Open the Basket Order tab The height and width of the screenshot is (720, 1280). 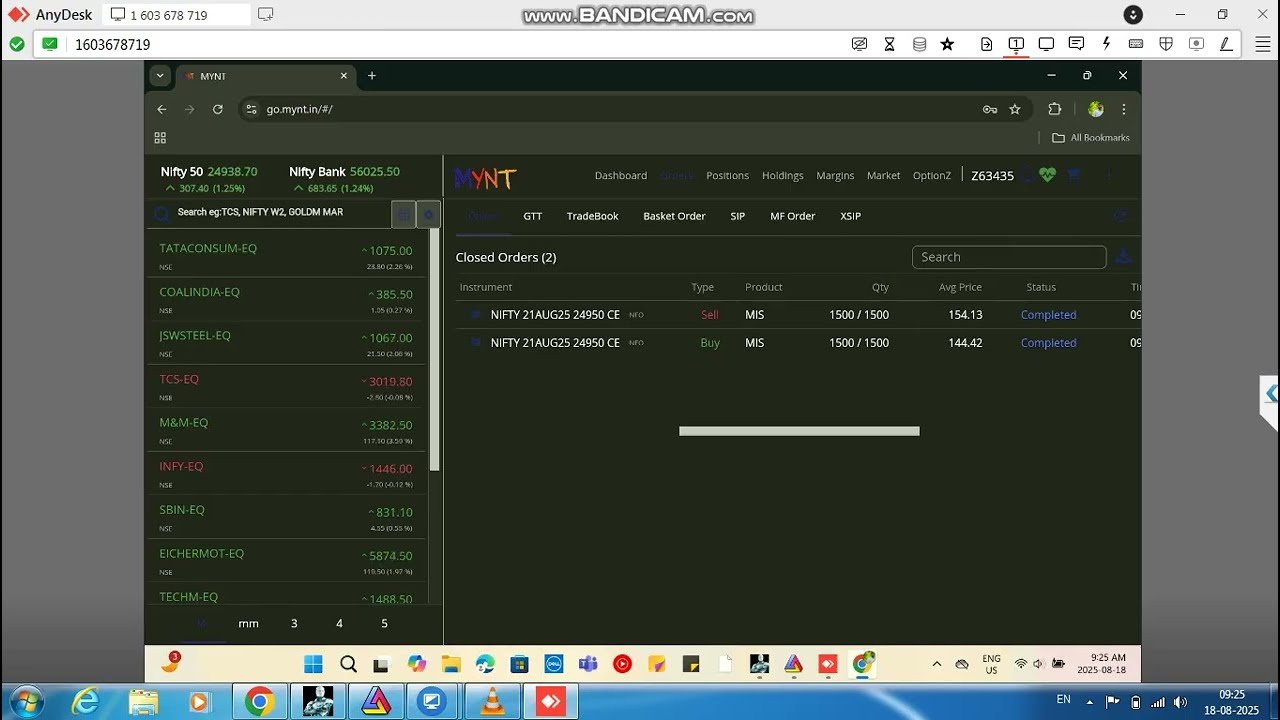point(674,216)
